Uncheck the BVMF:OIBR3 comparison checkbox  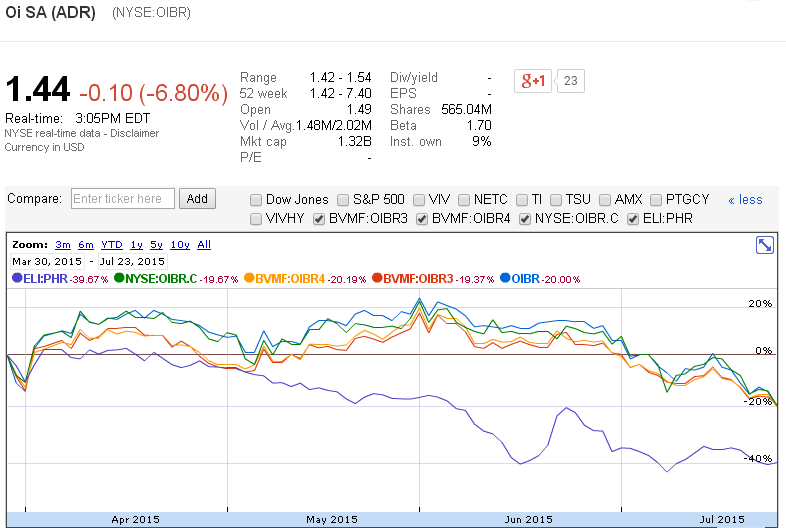(x=319, y=219)
